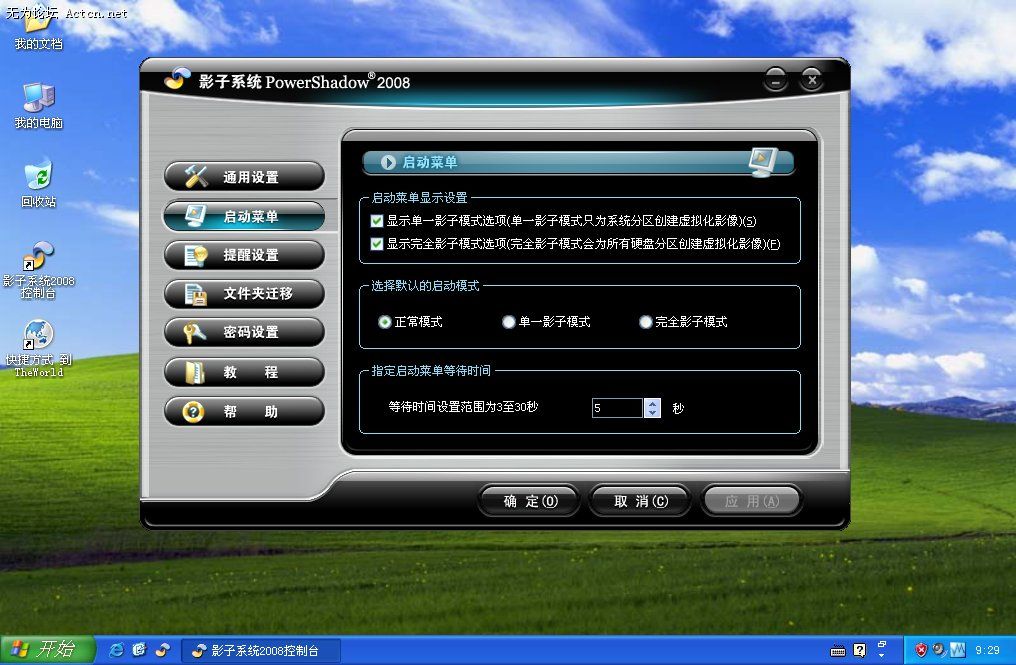The width and height of the screenshot is (1016, 665).
Task: Click the language bar help icon
Action: pyautogui.click(x=860, y=650)
